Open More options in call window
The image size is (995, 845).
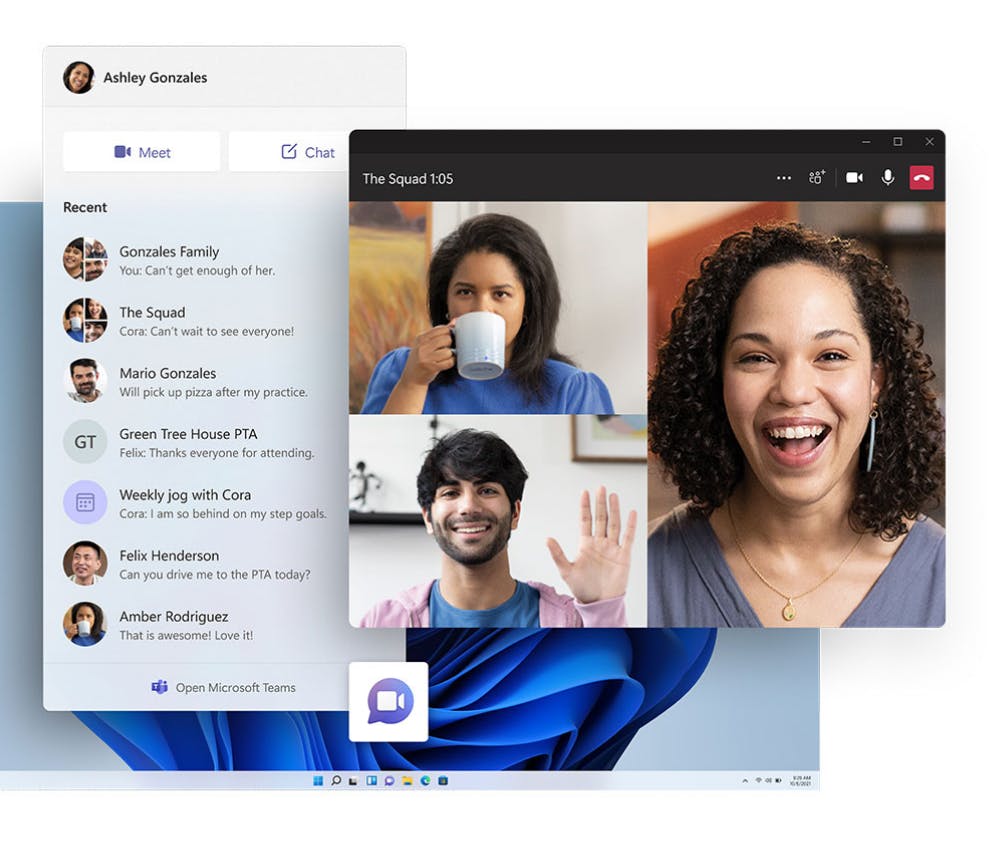(784, 178)
